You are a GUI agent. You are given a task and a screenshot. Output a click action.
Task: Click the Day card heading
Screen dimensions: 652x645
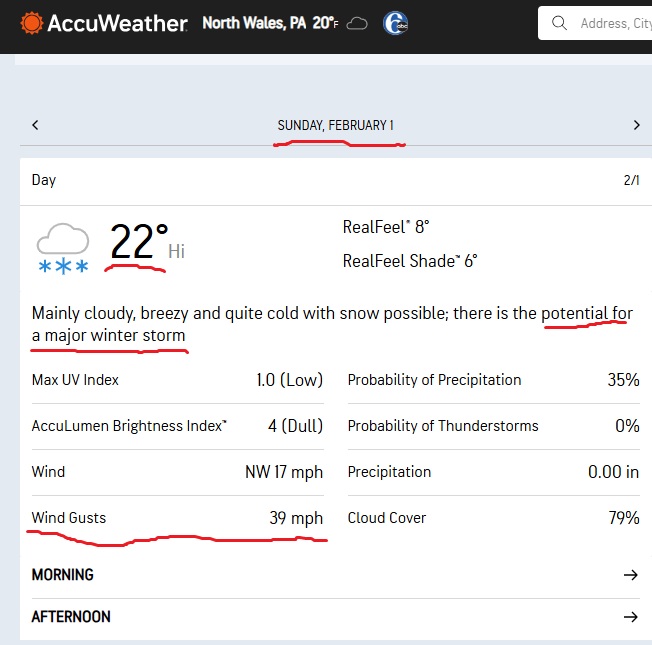tap(44, 180)
